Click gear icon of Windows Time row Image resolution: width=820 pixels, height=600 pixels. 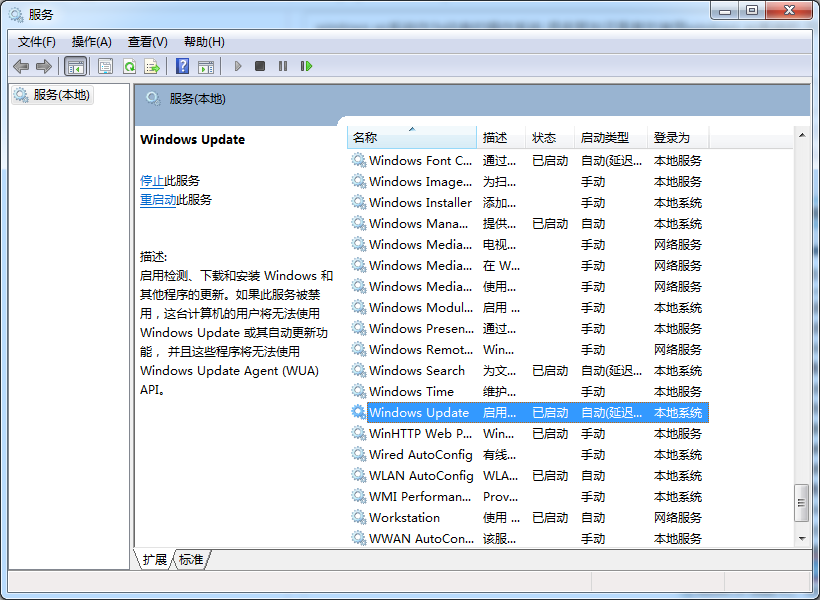(x=358, y=391)
